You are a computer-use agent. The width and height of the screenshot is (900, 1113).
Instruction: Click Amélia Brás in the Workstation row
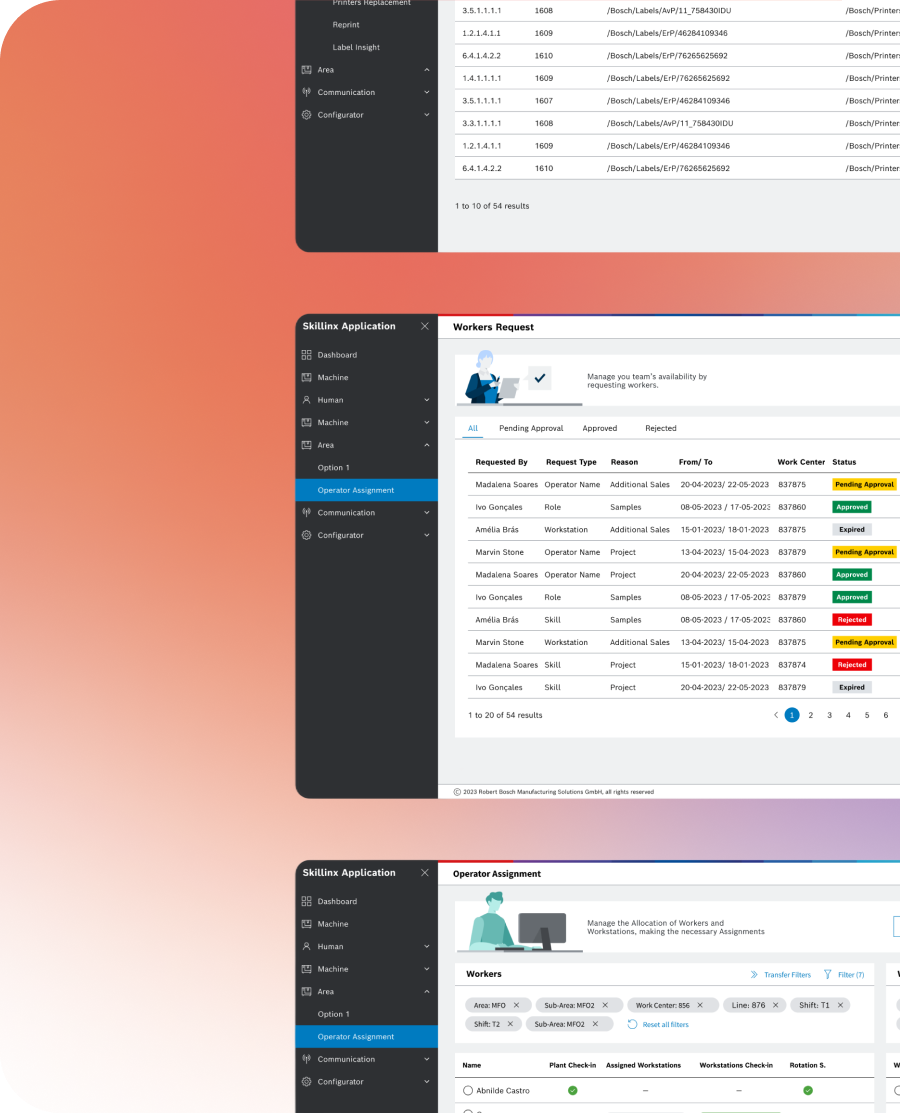point(497,530)
